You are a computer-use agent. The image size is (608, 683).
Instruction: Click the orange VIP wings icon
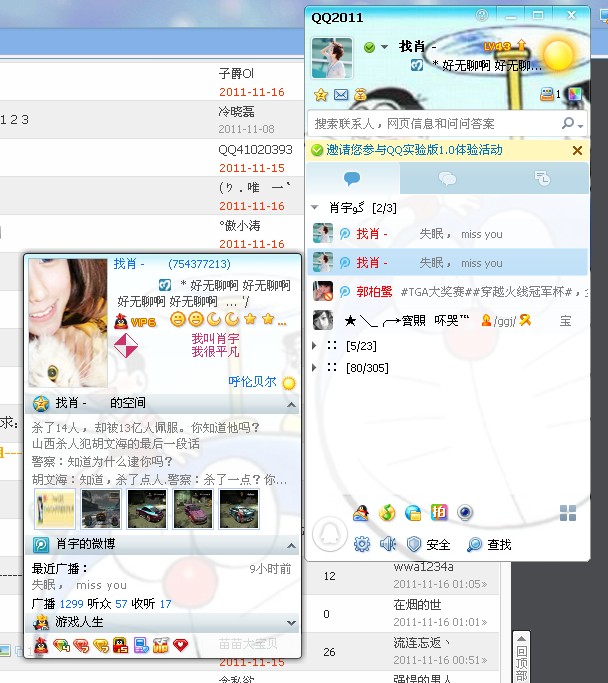(x=161, y=645)
